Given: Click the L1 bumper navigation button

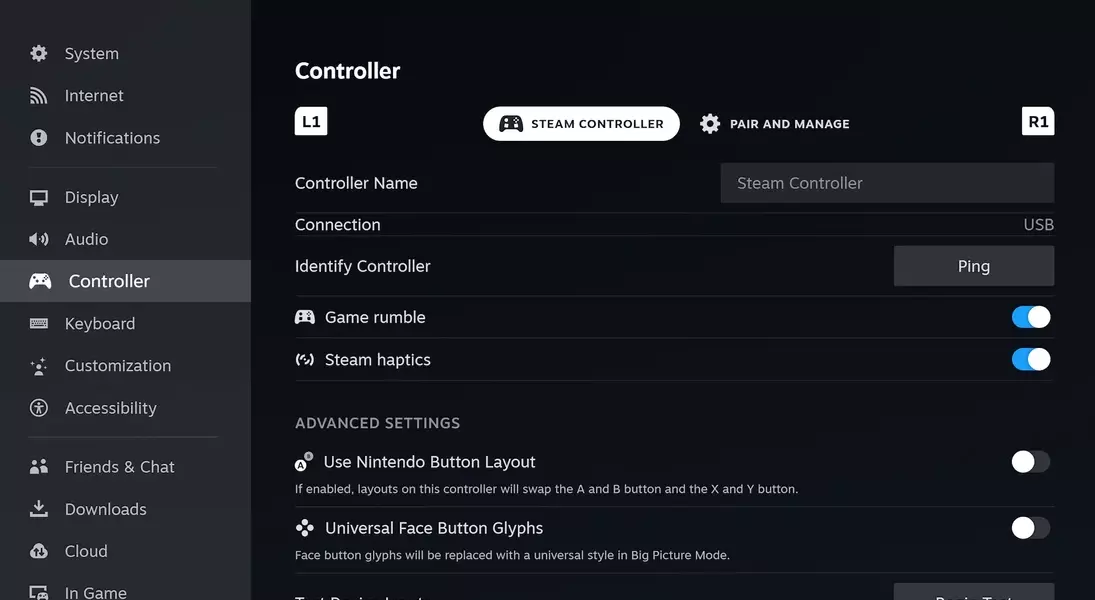Looking at the screenshot, I should (311, 122).
